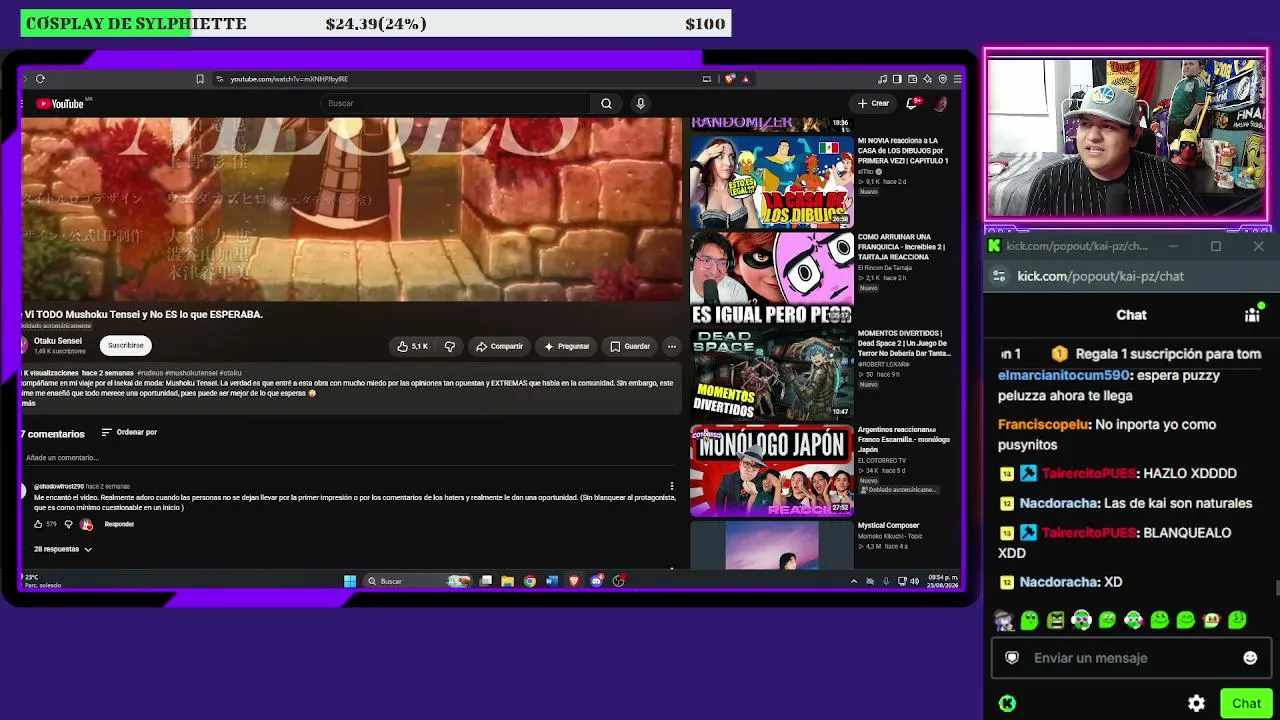This screenshot has width=1280, height=720.
Task: Click the Suscribirse button
Action: click(x=125, y=345)
